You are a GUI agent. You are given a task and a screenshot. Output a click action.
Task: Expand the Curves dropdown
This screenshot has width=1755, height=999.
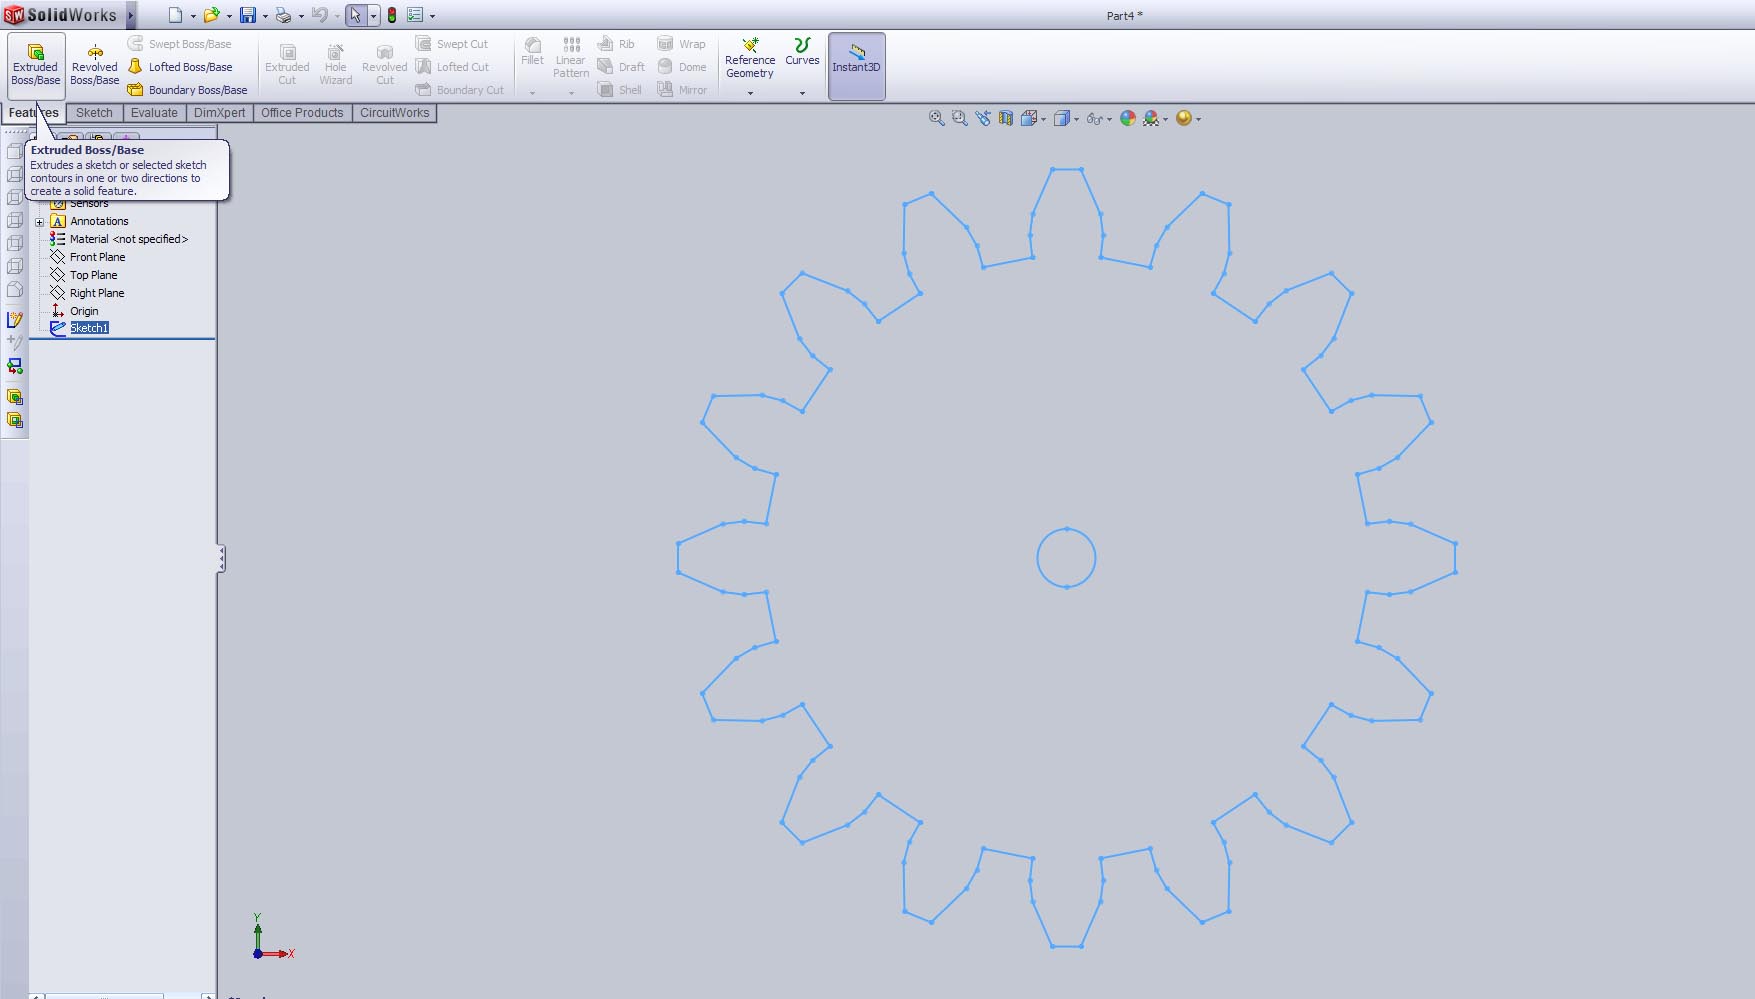802,93
